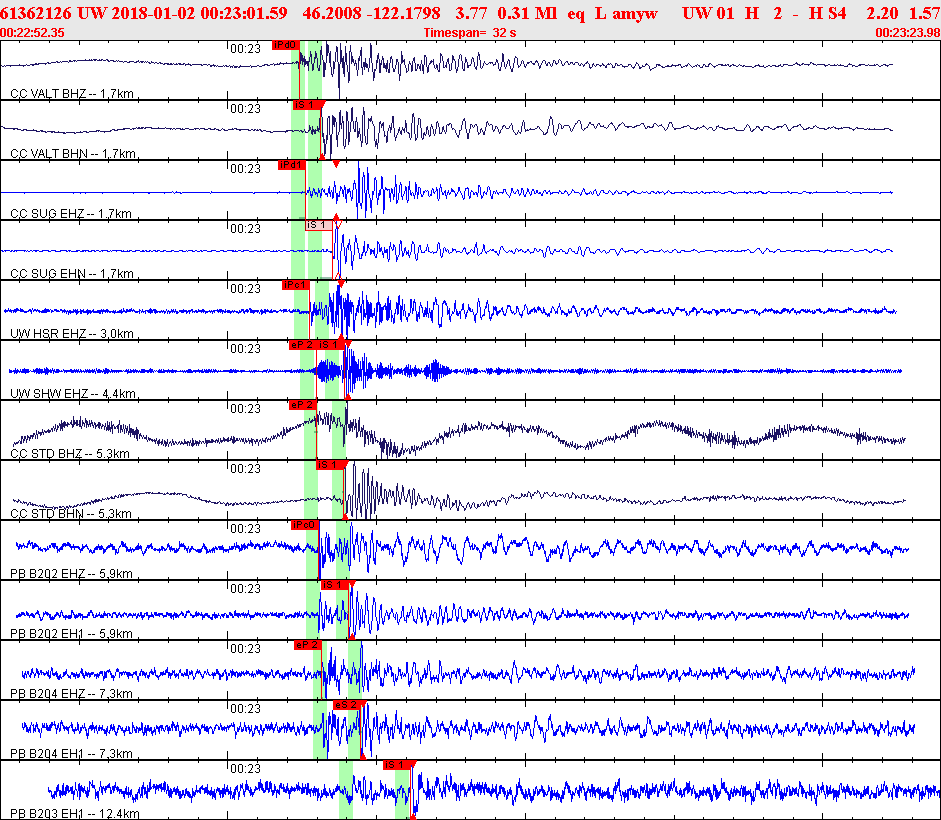Select the iS 1 pick flag on STD BHN
The image size is (941, 820).
330,465
